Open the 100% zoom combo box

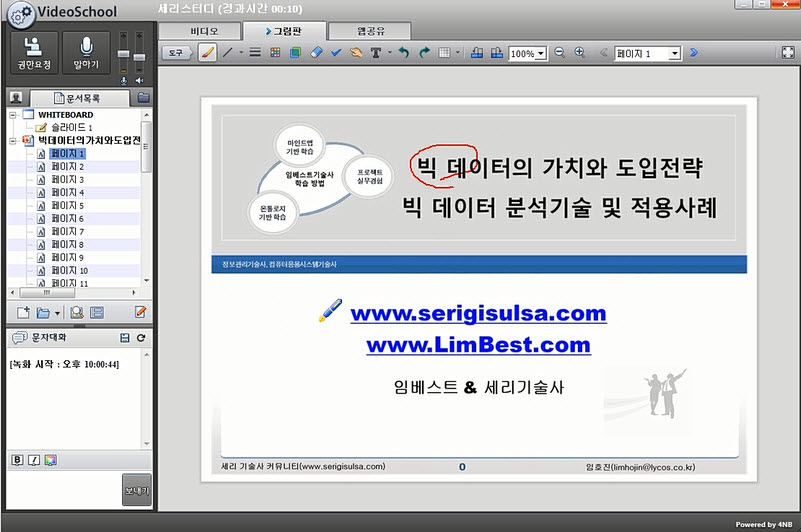tap(528, 54)
